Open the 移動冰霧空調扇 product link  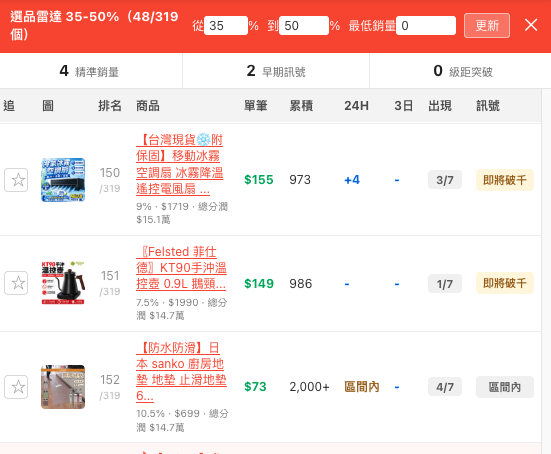point(180,164)
